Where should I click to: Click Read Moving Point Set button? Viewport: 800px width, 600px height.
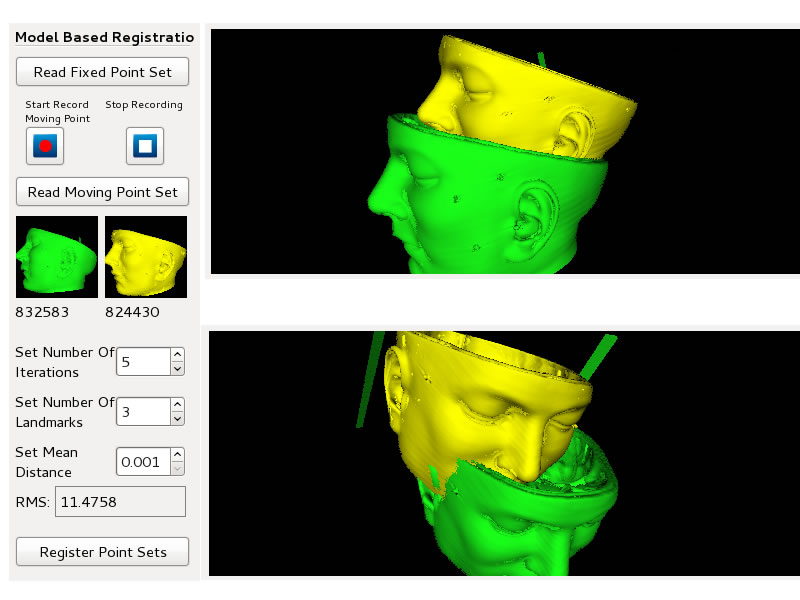[x=103, y=192]
